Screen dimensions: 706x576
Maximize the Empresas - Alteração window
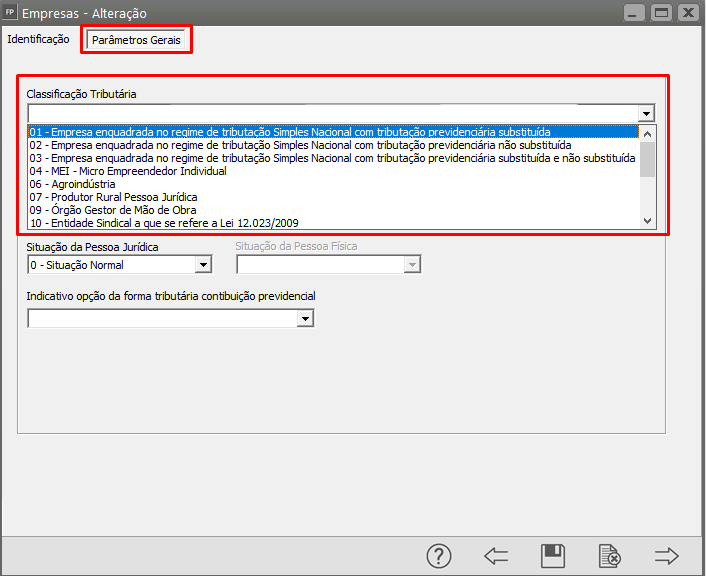tap(661, 13)
